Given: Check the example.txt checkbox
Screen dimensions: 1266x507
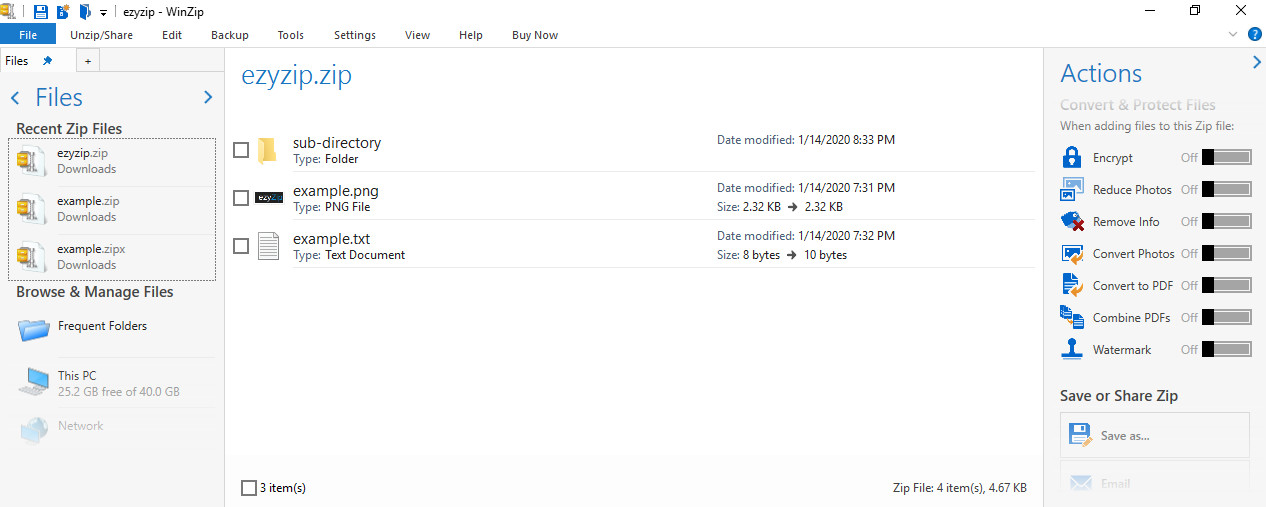Looking at the screenshot, I should click(241, 246).
